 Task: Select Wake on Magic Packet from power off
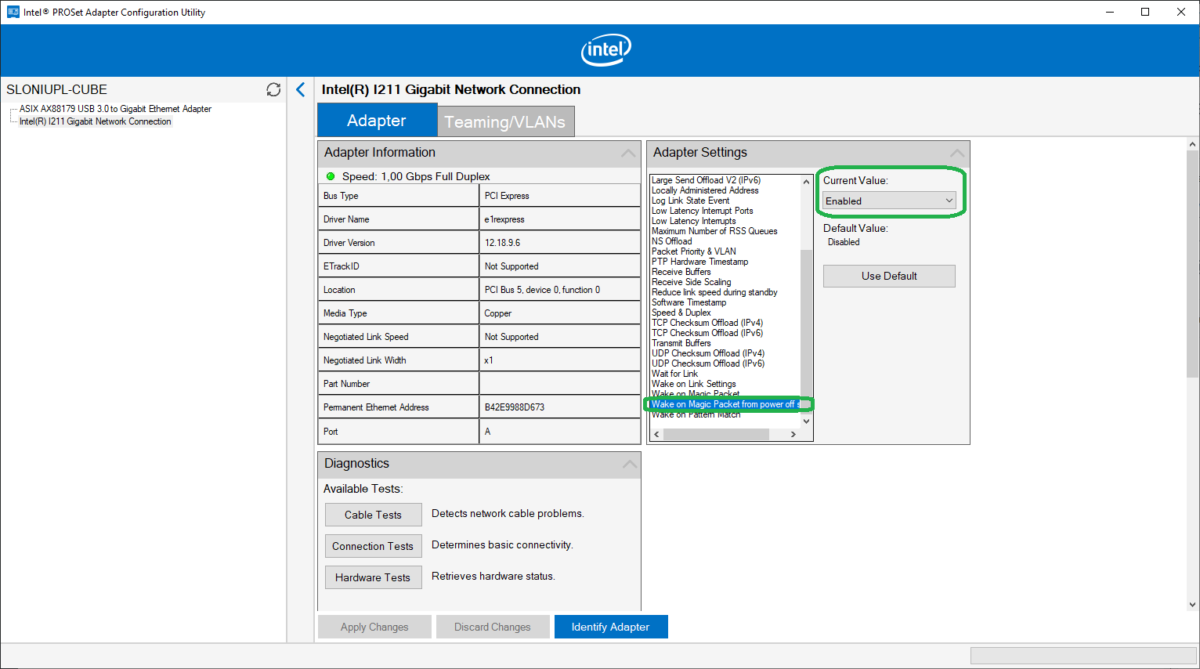point(724,404)
